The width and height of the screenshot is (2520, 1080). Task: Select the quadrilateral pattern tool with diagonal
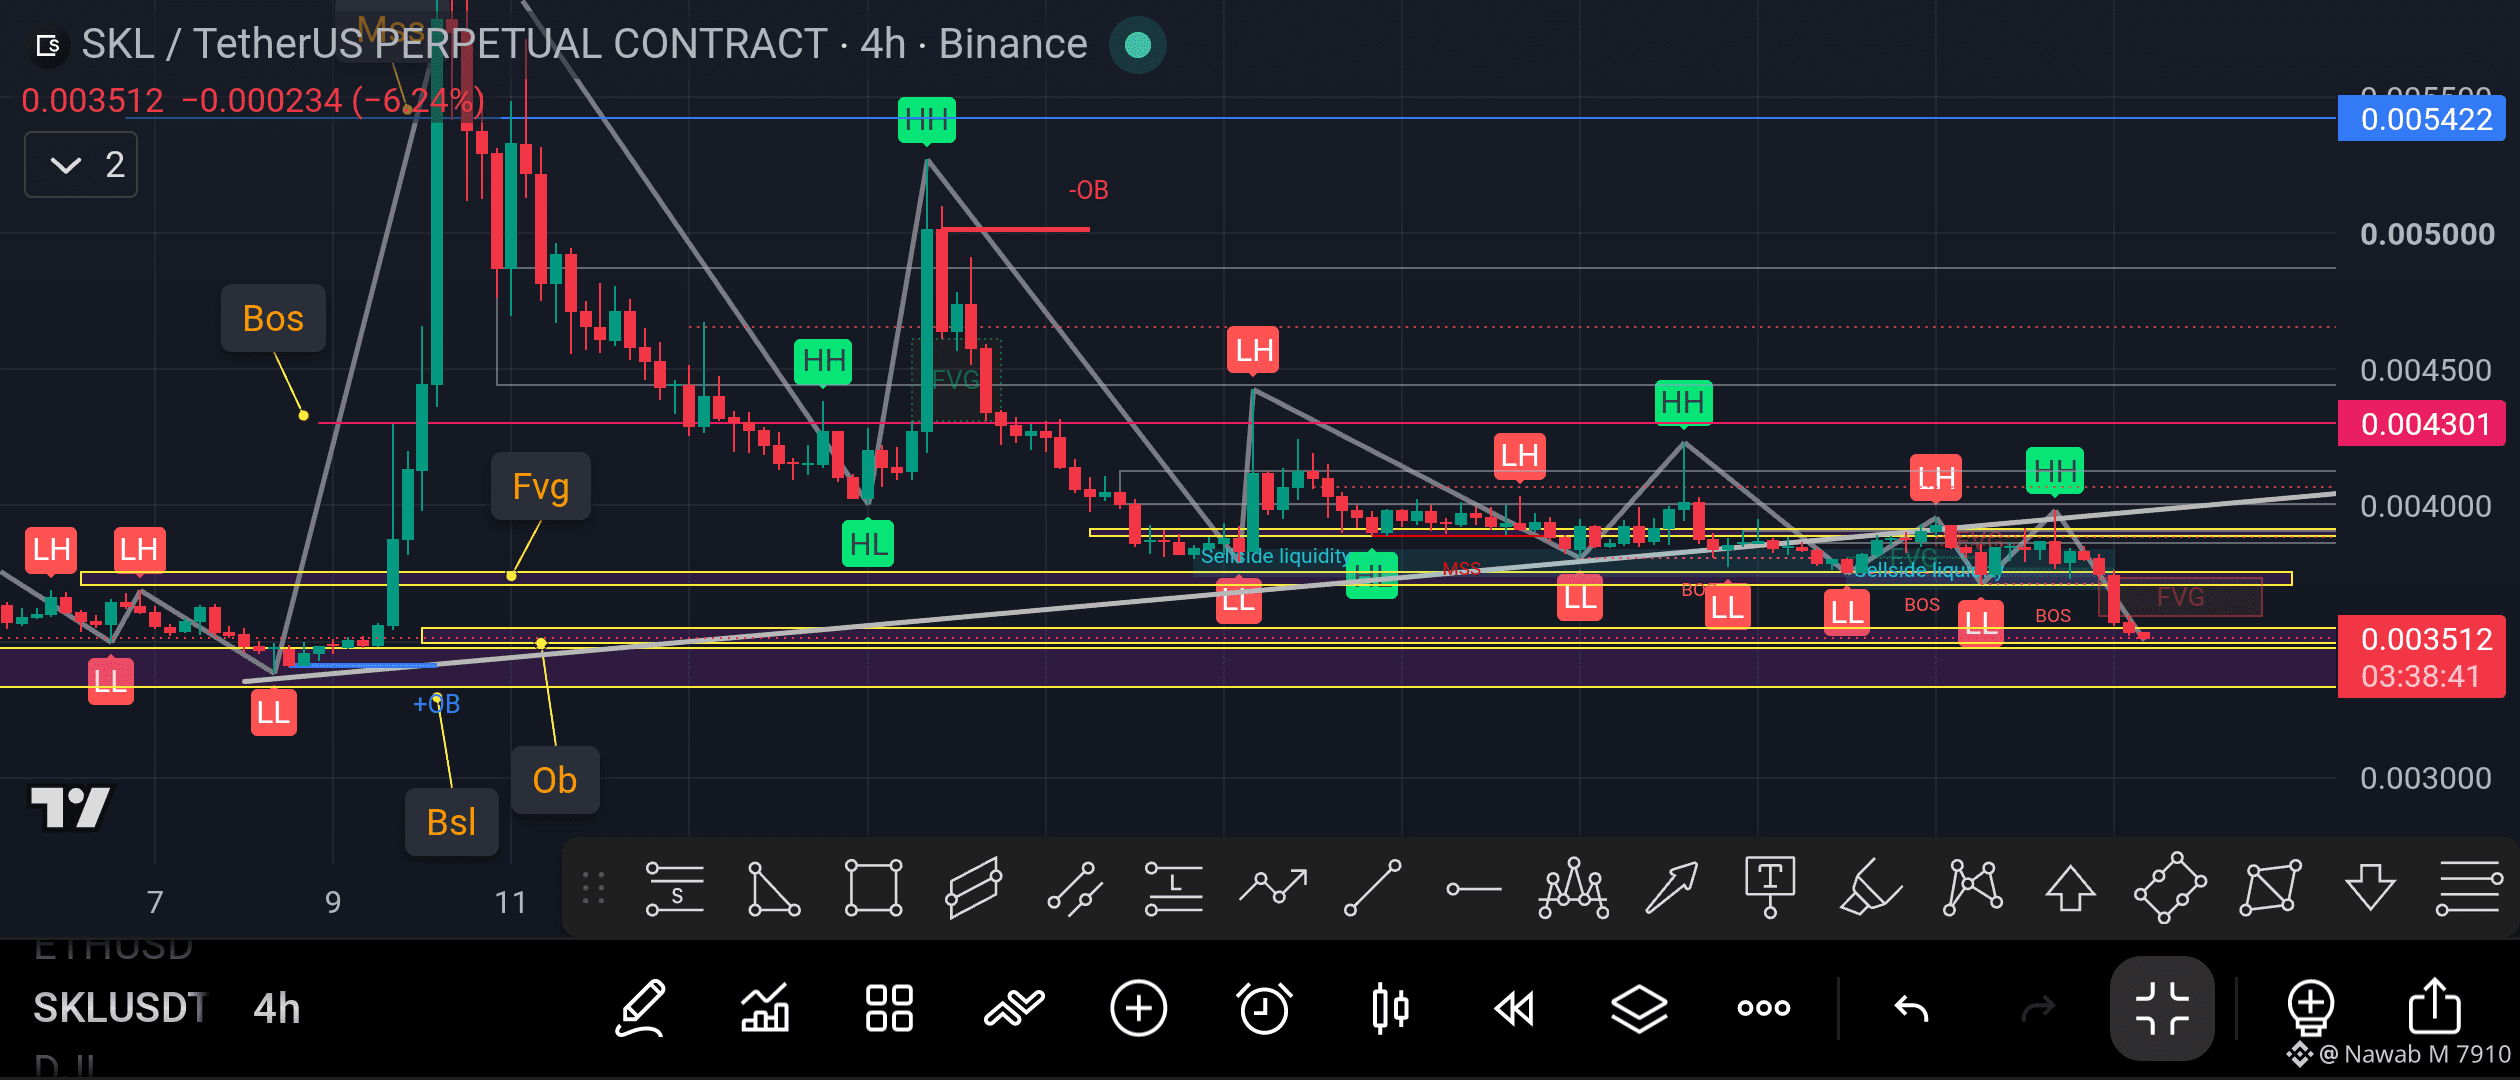(2270, 888)
